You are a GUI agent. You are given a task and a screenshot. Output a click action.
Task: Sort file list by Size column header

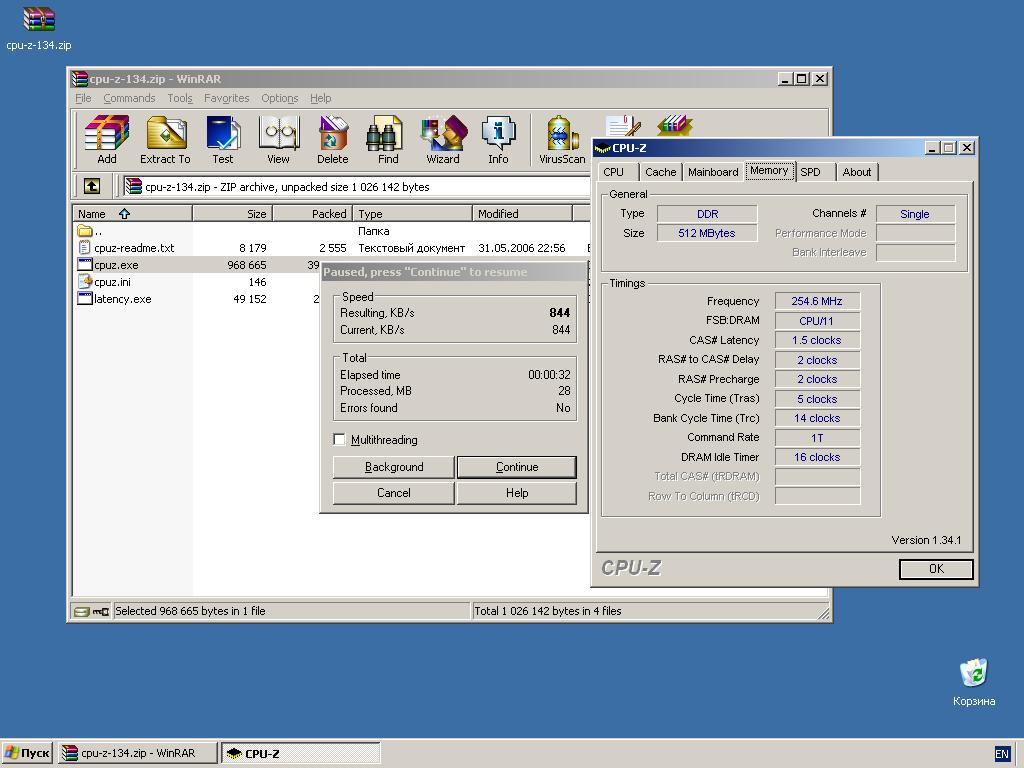pos(232,214)
